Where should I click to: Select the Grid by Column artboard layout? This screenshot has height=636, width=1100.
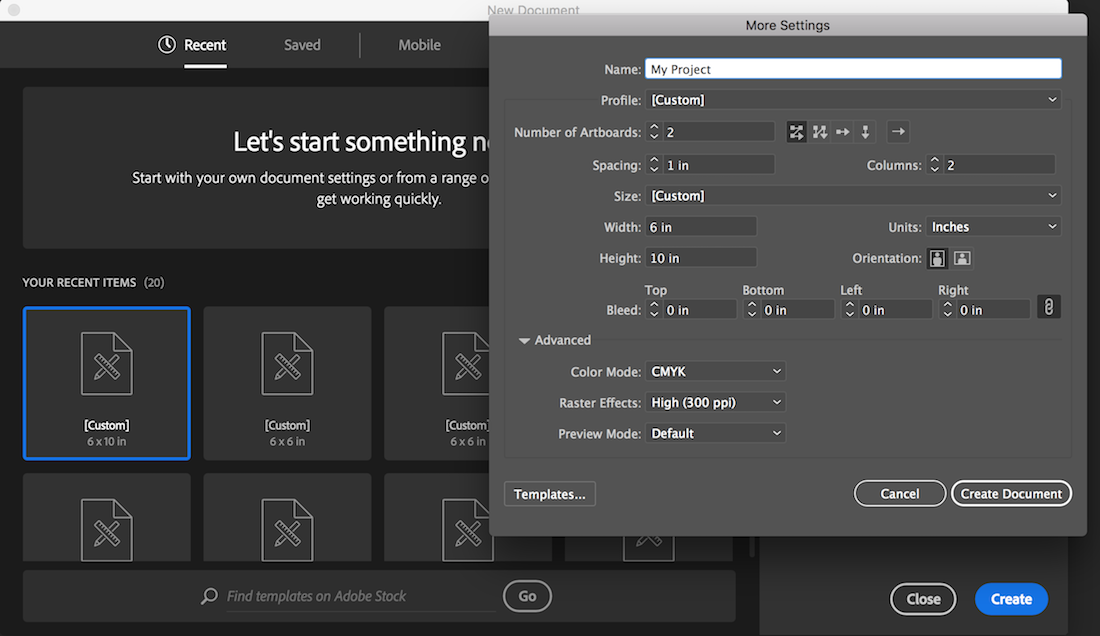819,131
